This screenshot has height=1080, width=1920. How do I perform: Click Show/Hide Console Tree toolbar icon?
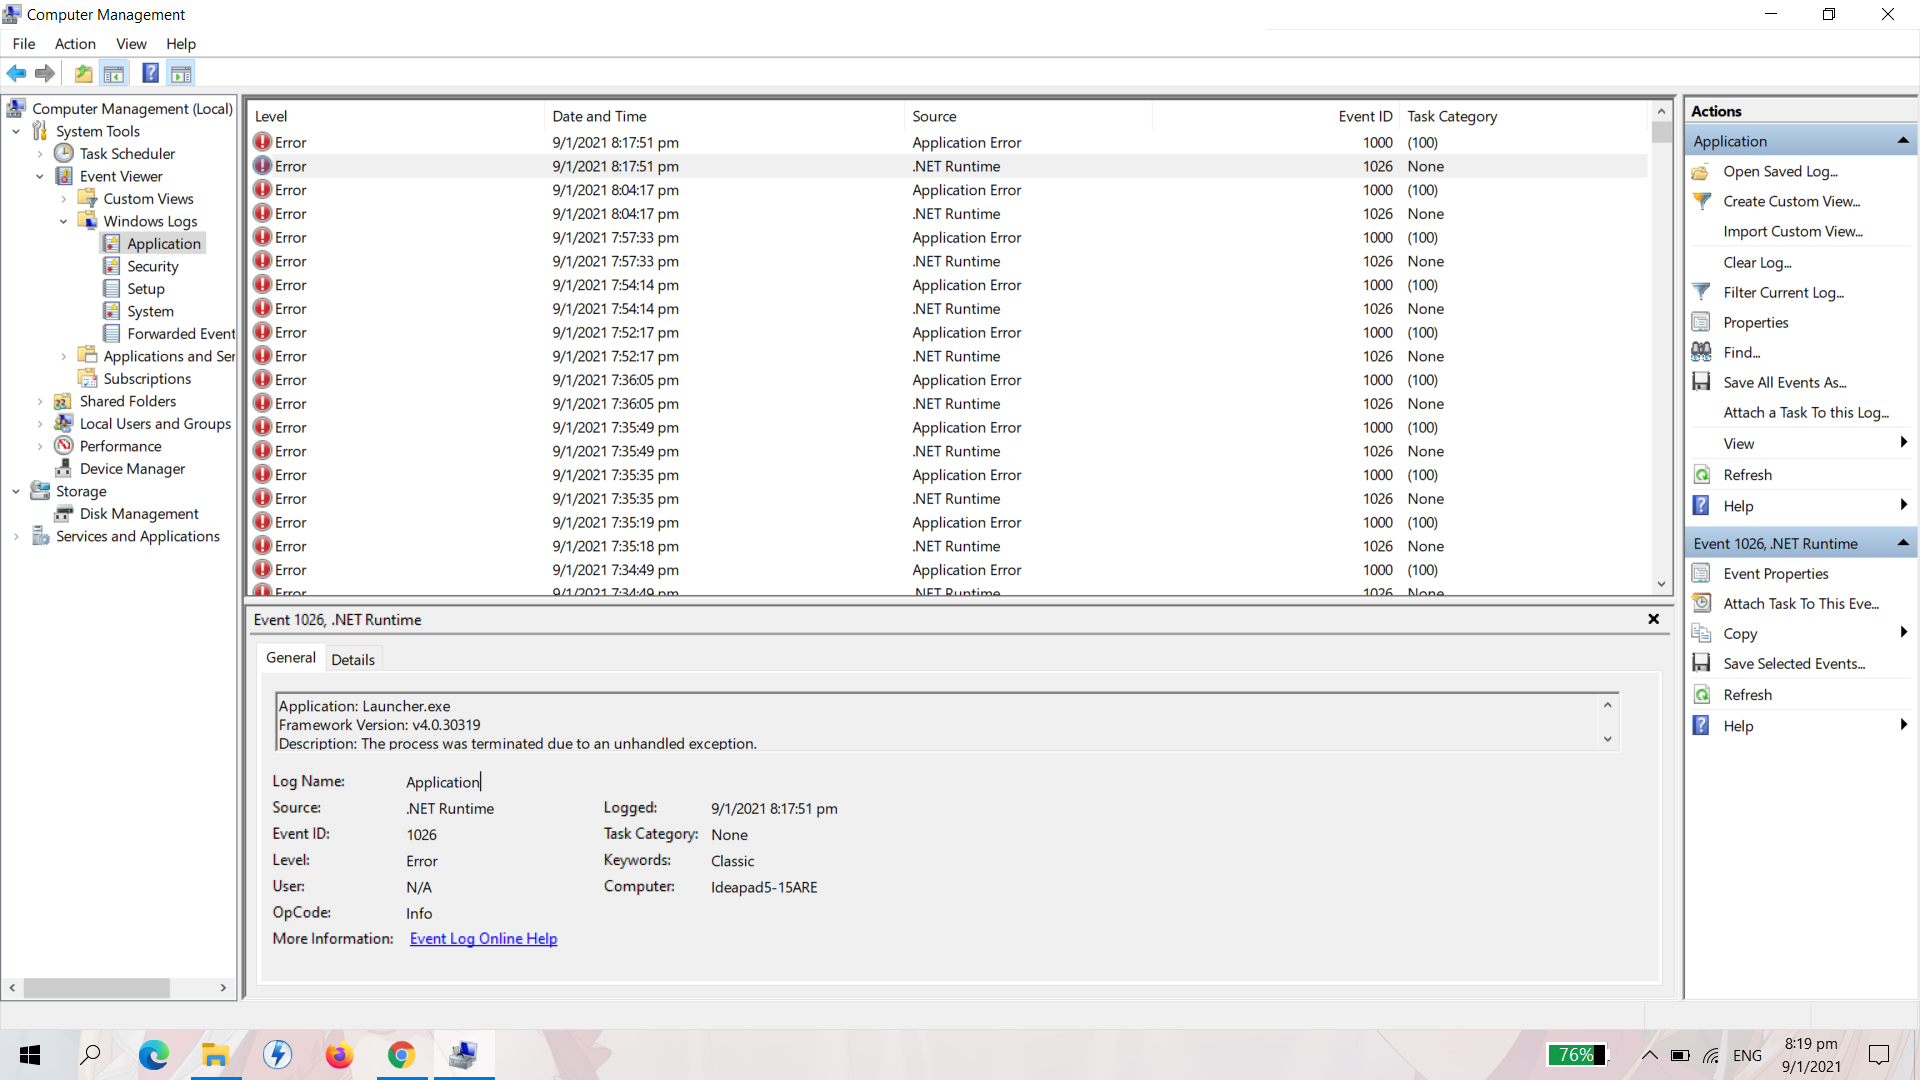114,73
